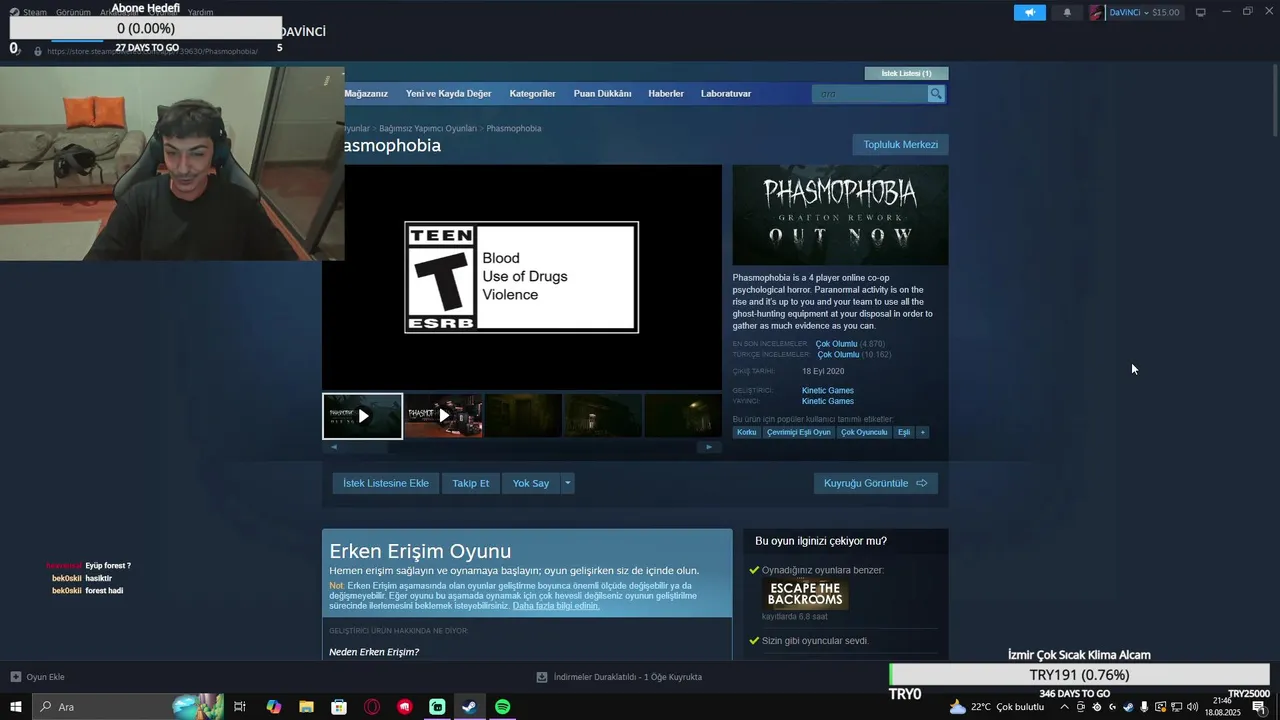The width and height of the screenshot is (1280, 720).
Task: Click the Phasmophobia header capsule image
Action: (840, 215)
